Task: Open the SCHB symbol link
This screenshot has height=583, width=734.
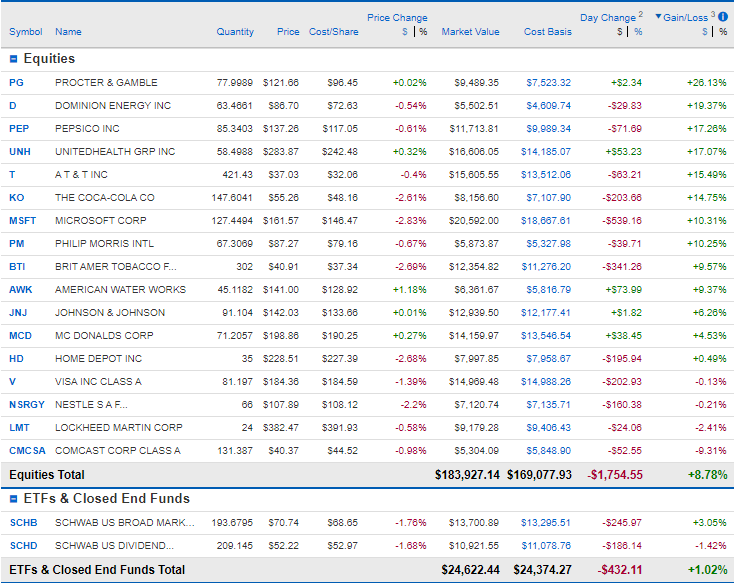Action: point(23,523)
